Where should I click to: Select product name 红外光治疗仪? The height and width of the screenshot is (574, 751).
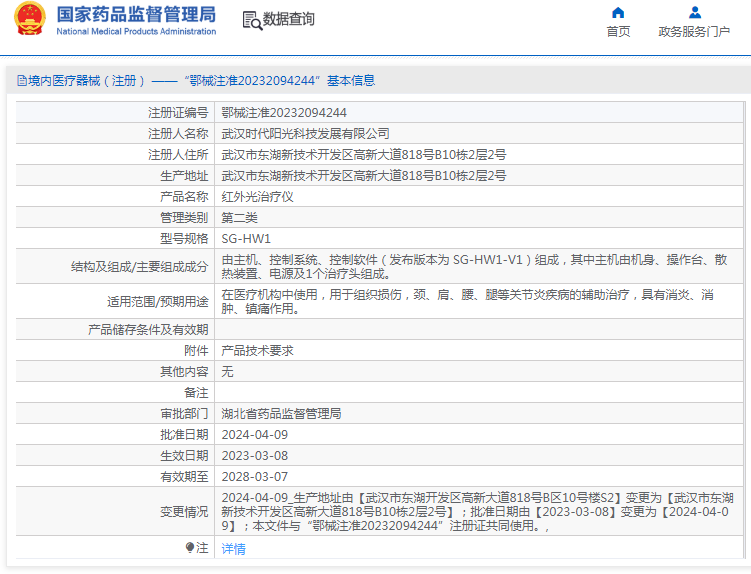click(x=257, y=197)
